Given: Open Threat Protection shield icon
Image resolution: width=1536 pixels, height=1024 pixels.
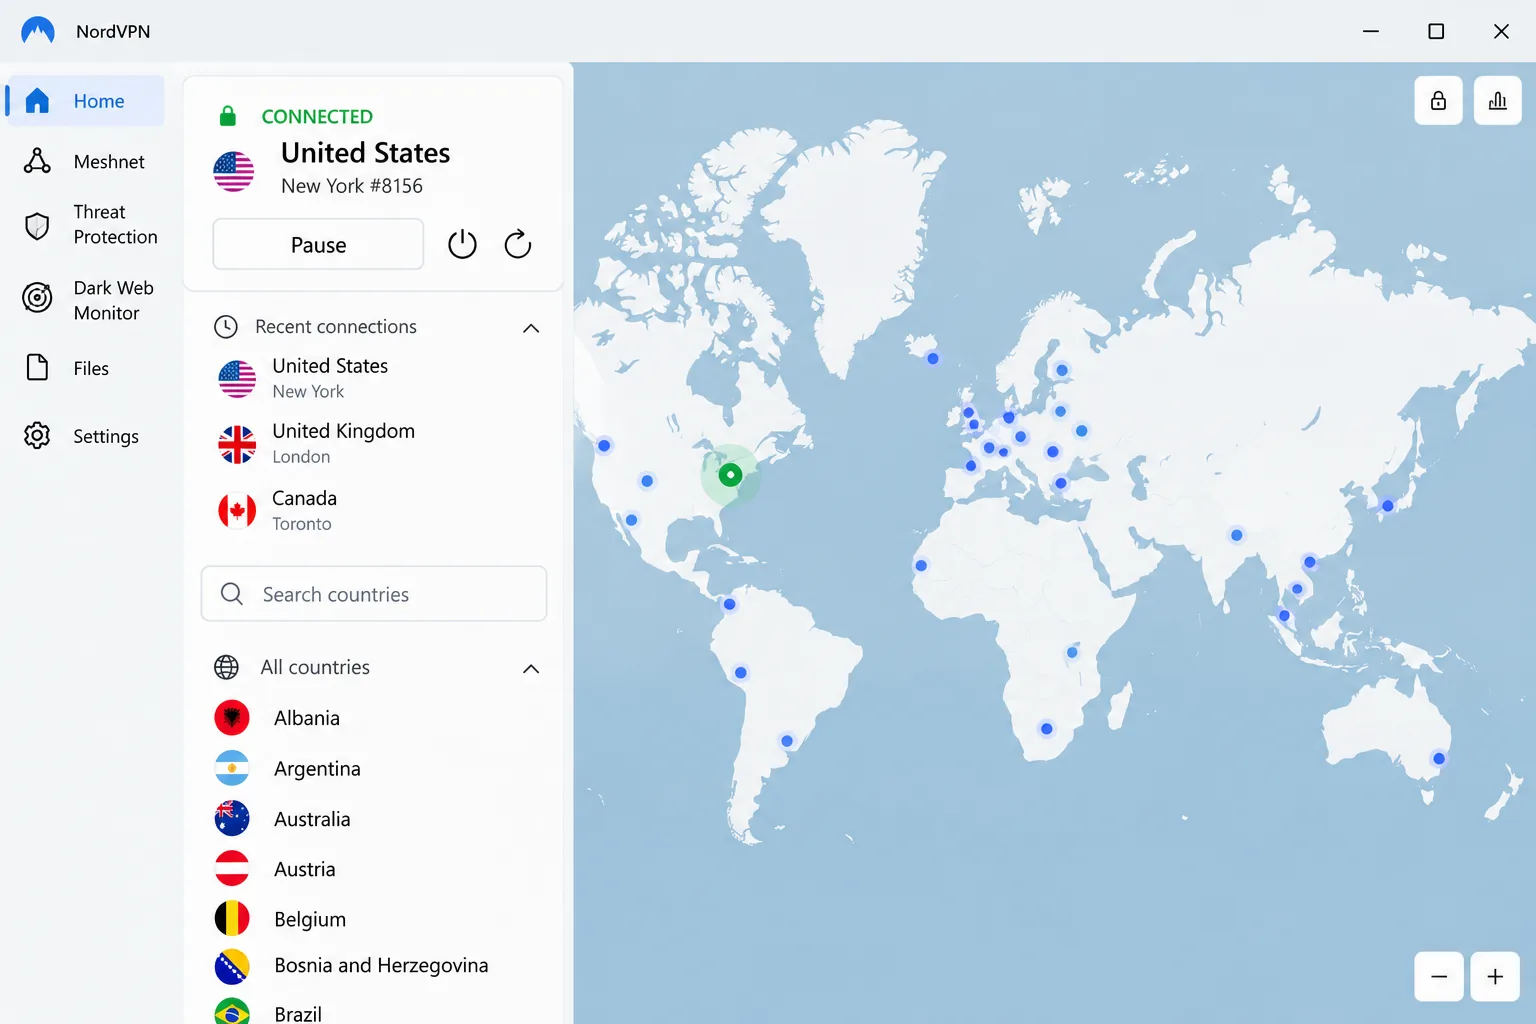Looking at the screenshot, I should click(x=37, y=226).
